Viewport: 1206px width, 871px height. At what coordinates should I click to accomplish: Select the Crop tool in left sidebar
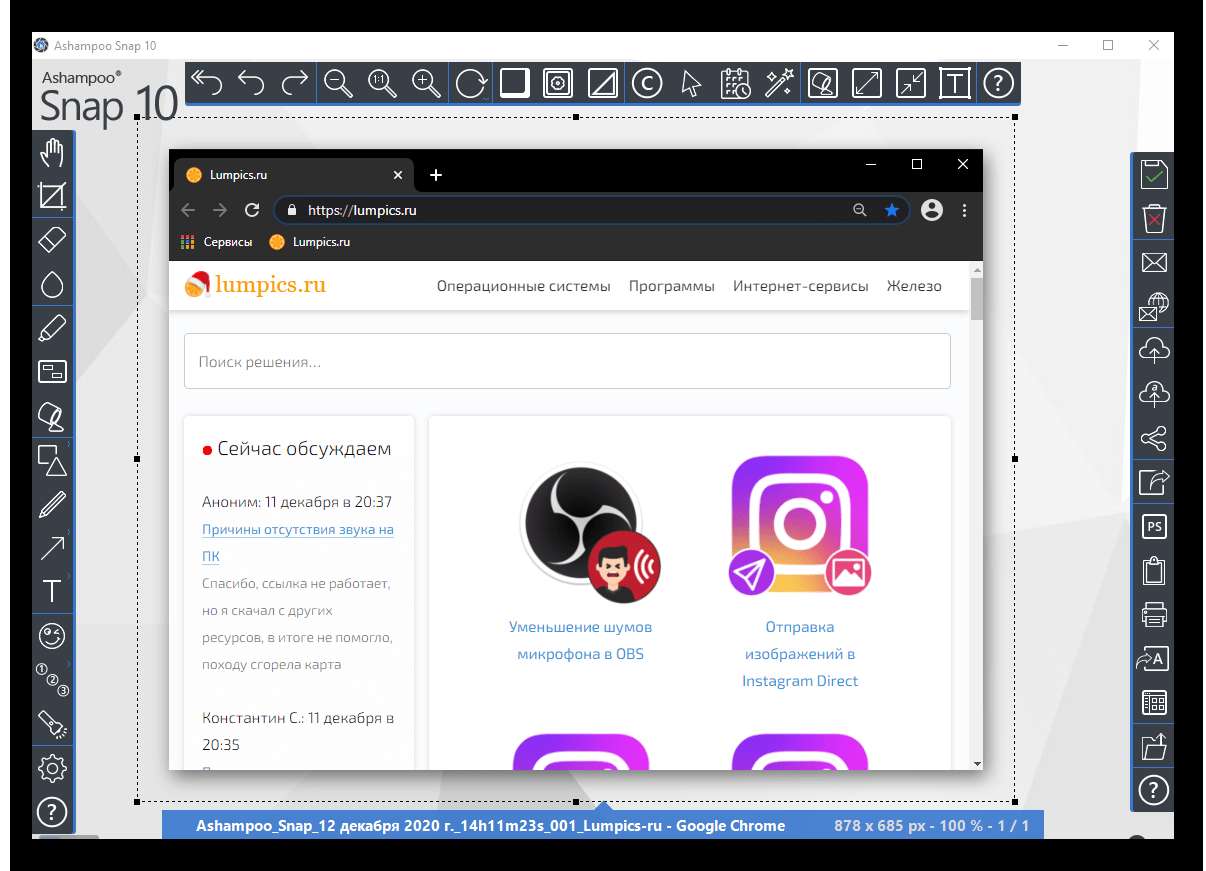(x=52, y=196)
